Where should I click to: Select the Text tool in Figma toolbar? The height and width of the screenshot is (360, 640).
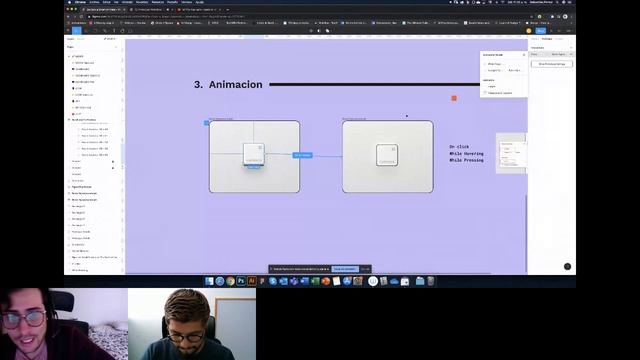(x=114, y=31)
